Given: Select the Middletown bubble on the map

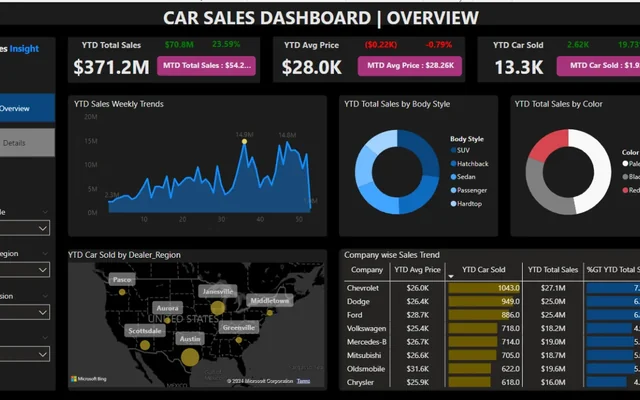Looking at the screenshot, I should click(x=270, y=313).
